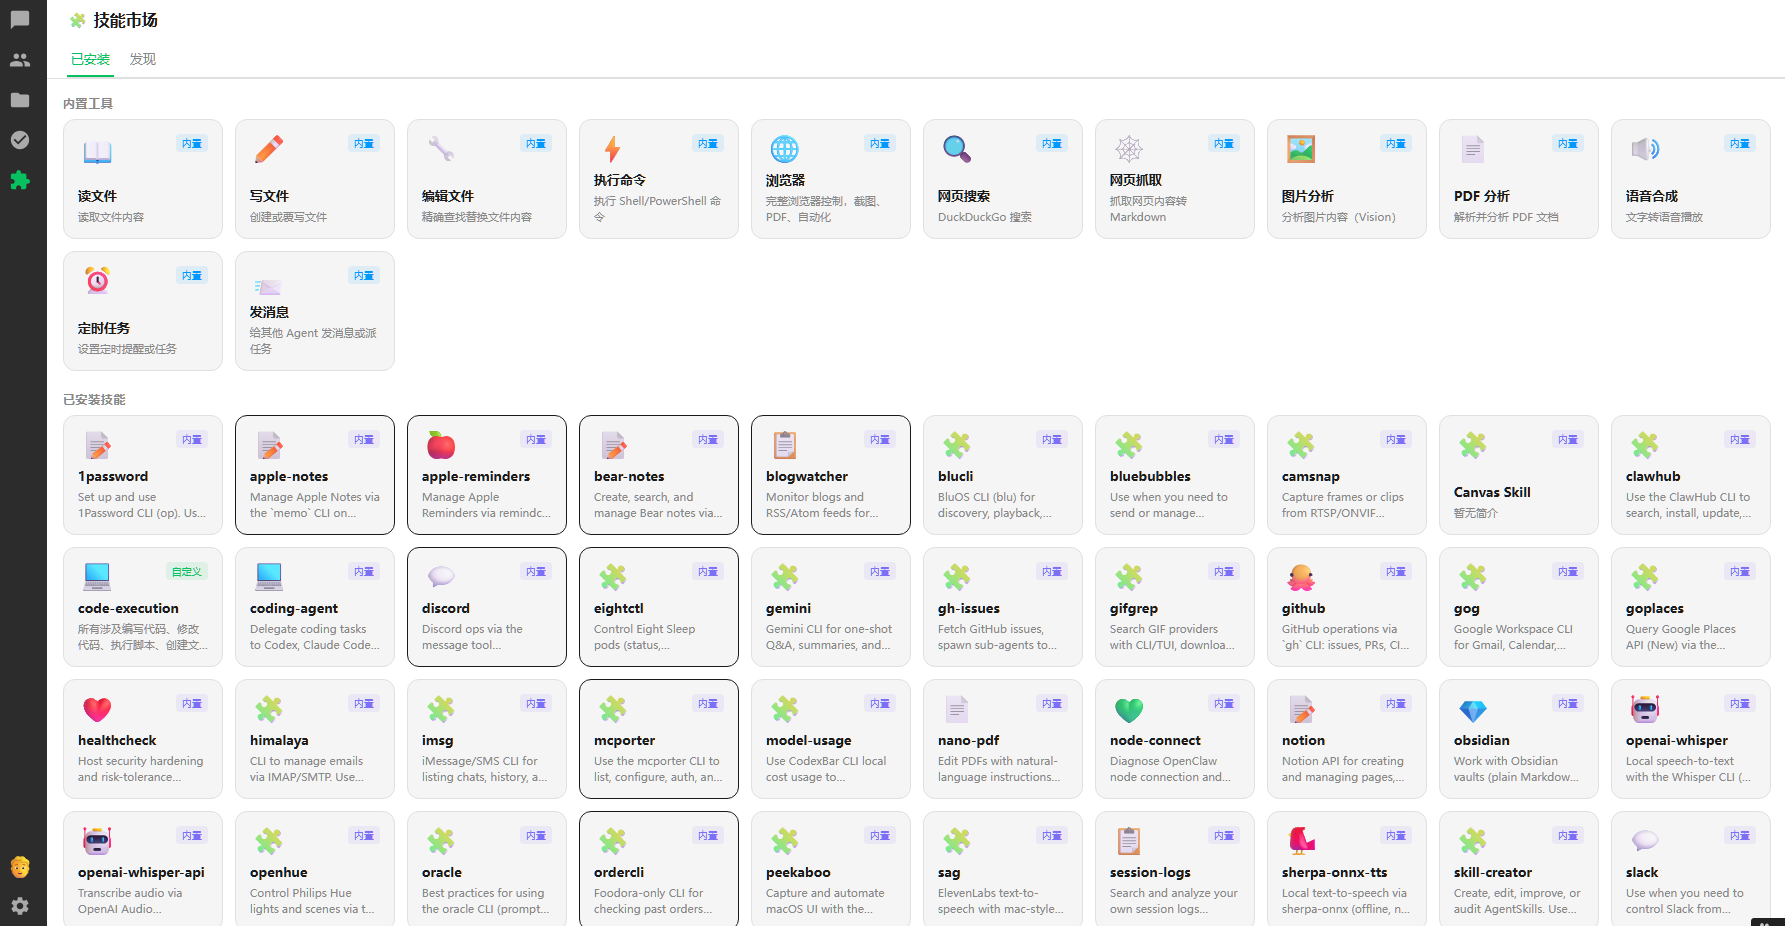The width and height of the screenshot is (1785, 926).
Task: Click the green heart icon of node-connect
Action: pyautogui.click(x=1129, y=710)
